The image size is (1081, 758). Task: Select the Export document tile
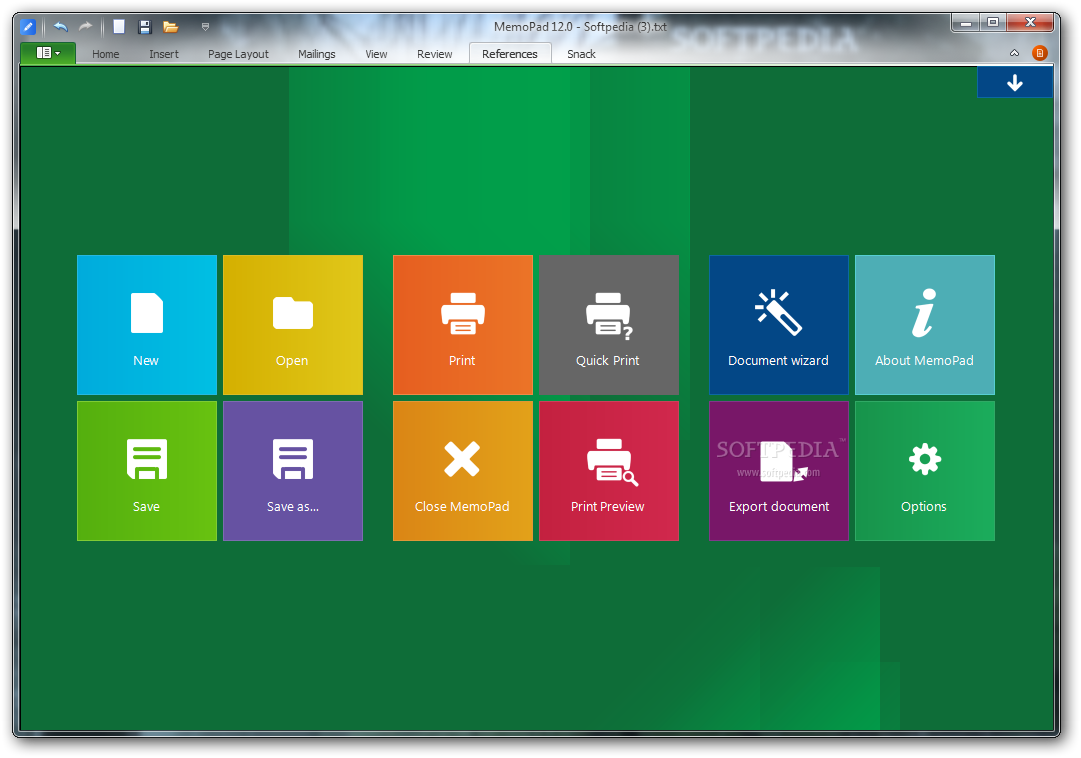779,471
